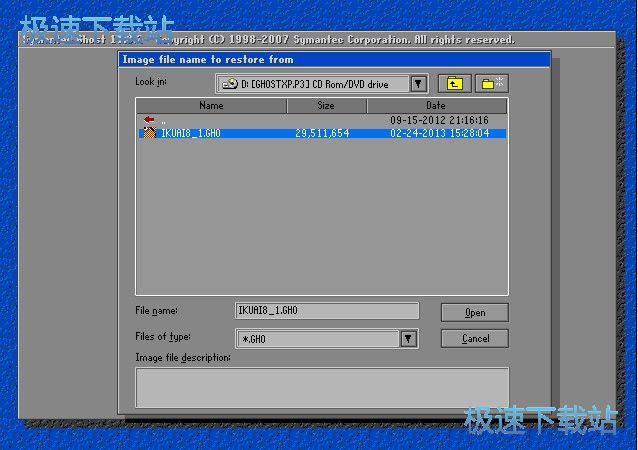Go up one folder level icon
This screenshot has height=450, width=638.
pos(454,84)
